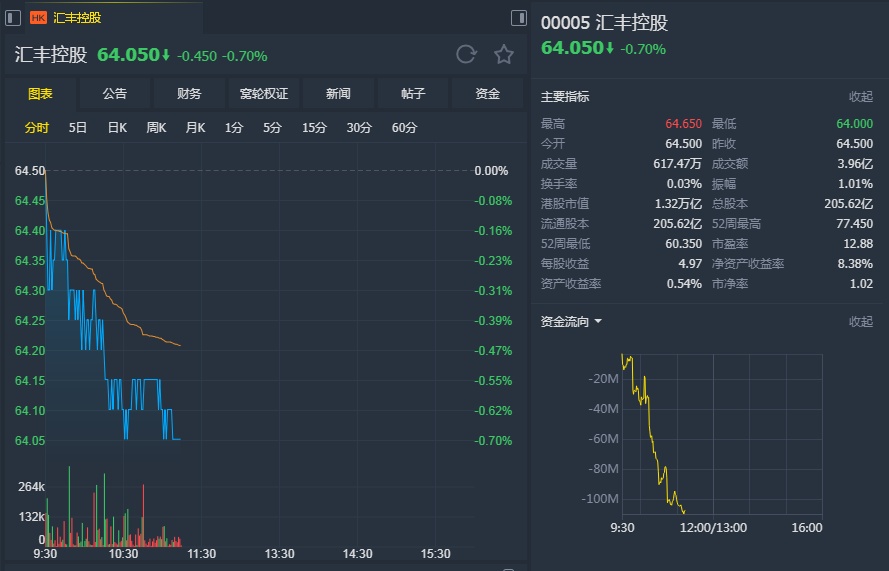Open the 窝轮权证 tab
The width and height of the screenshot is (889, 571).
click(264, 94)
